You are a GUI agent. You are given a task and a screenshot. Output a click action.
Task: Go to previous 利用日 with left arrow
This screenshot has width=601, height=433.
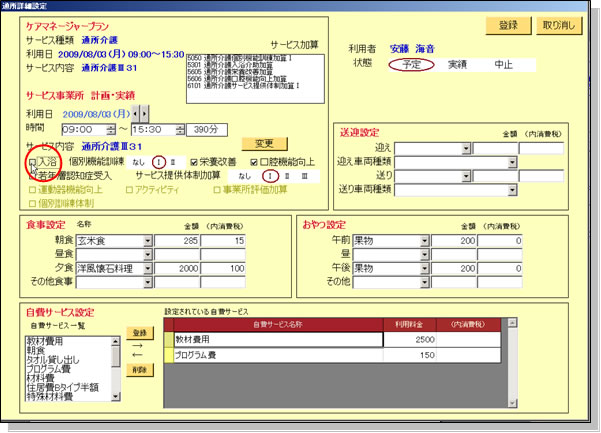tap(135, 114)
